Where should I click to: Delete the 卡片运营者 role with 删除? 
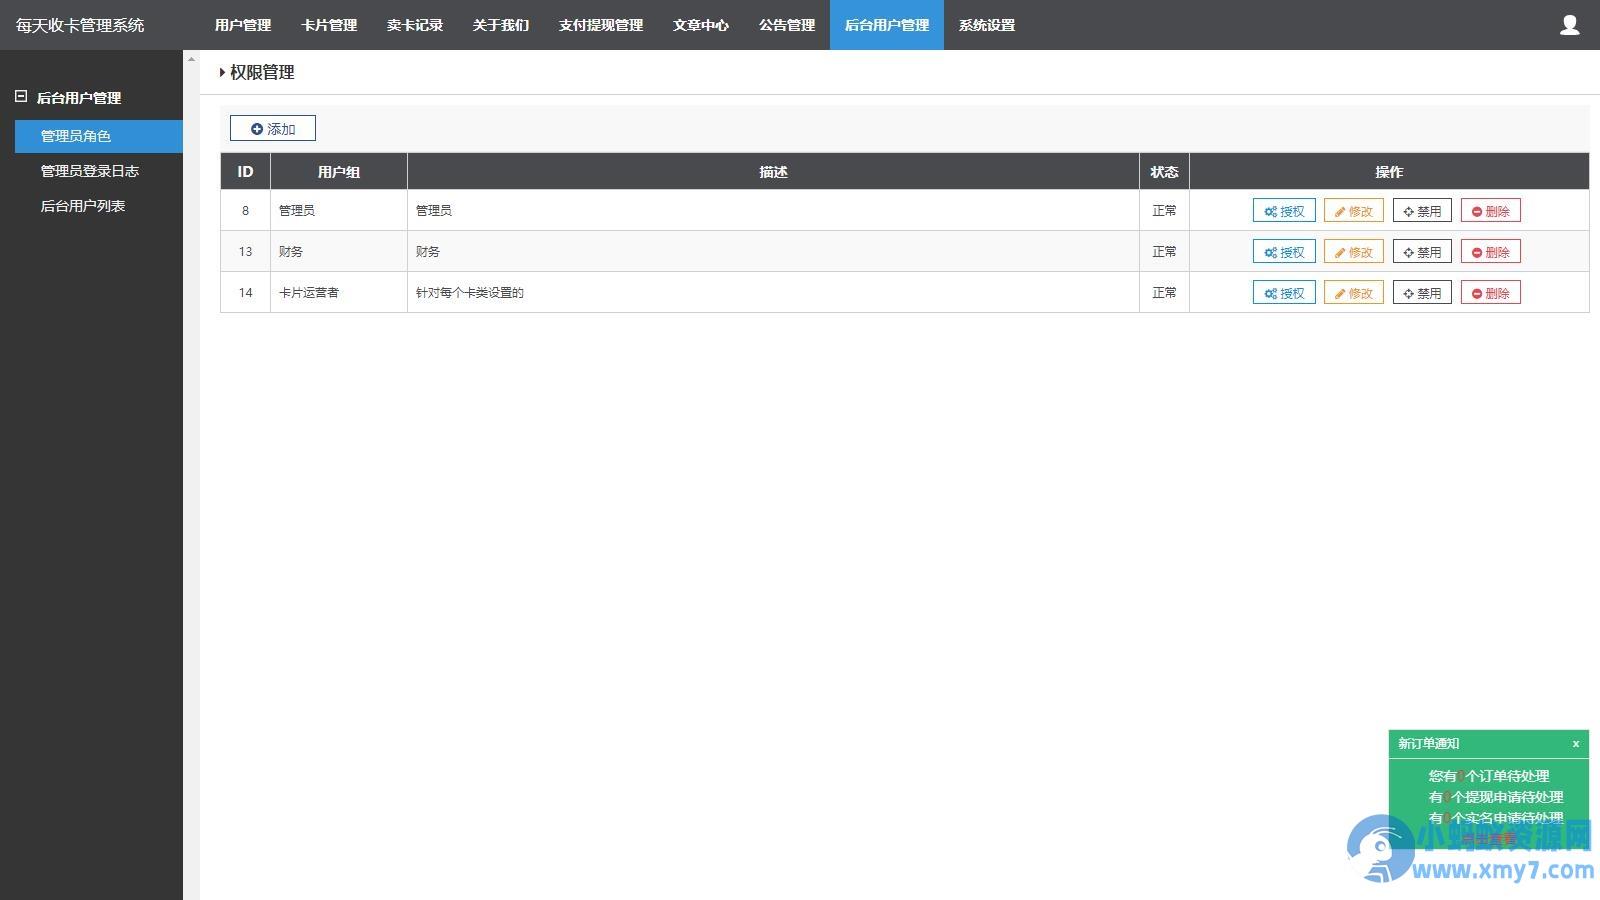[x=1491, y=293]
